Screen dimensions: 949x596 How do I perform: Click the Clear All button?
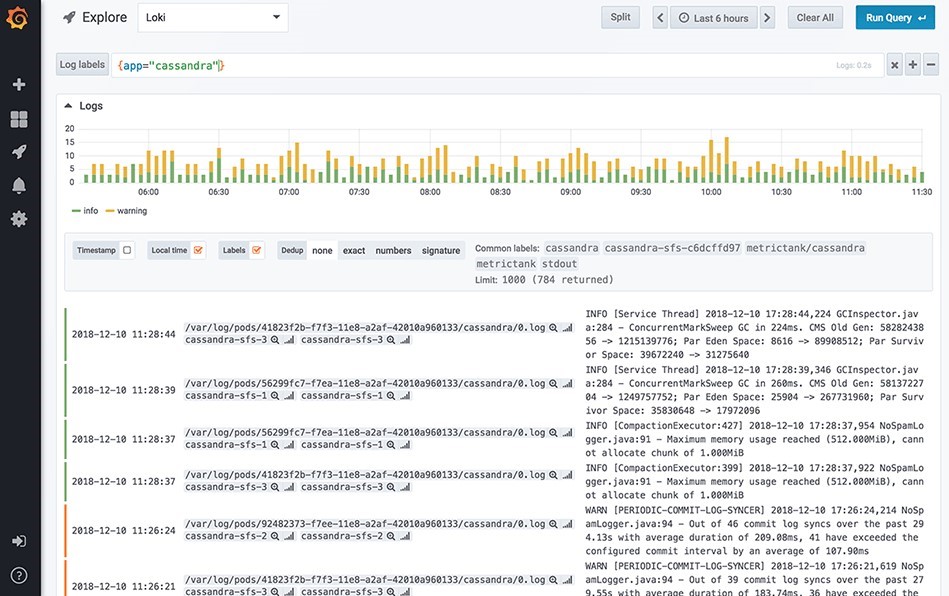point(815,18)
